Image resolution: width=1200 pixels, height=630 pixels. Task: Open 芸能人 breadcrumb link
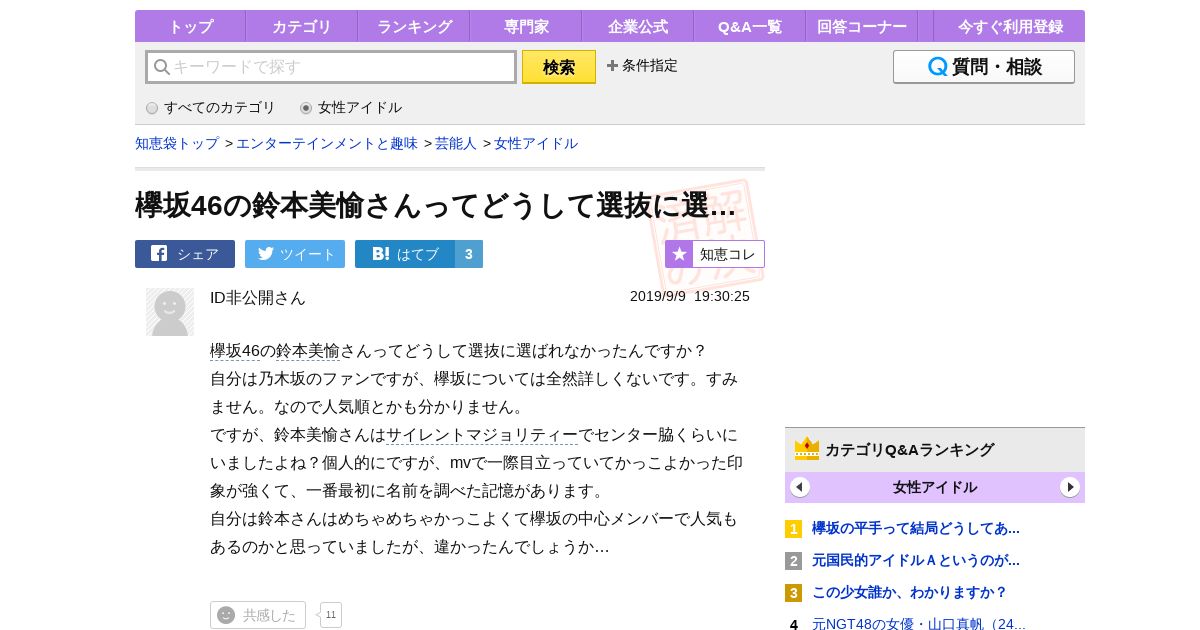(456, 144)
